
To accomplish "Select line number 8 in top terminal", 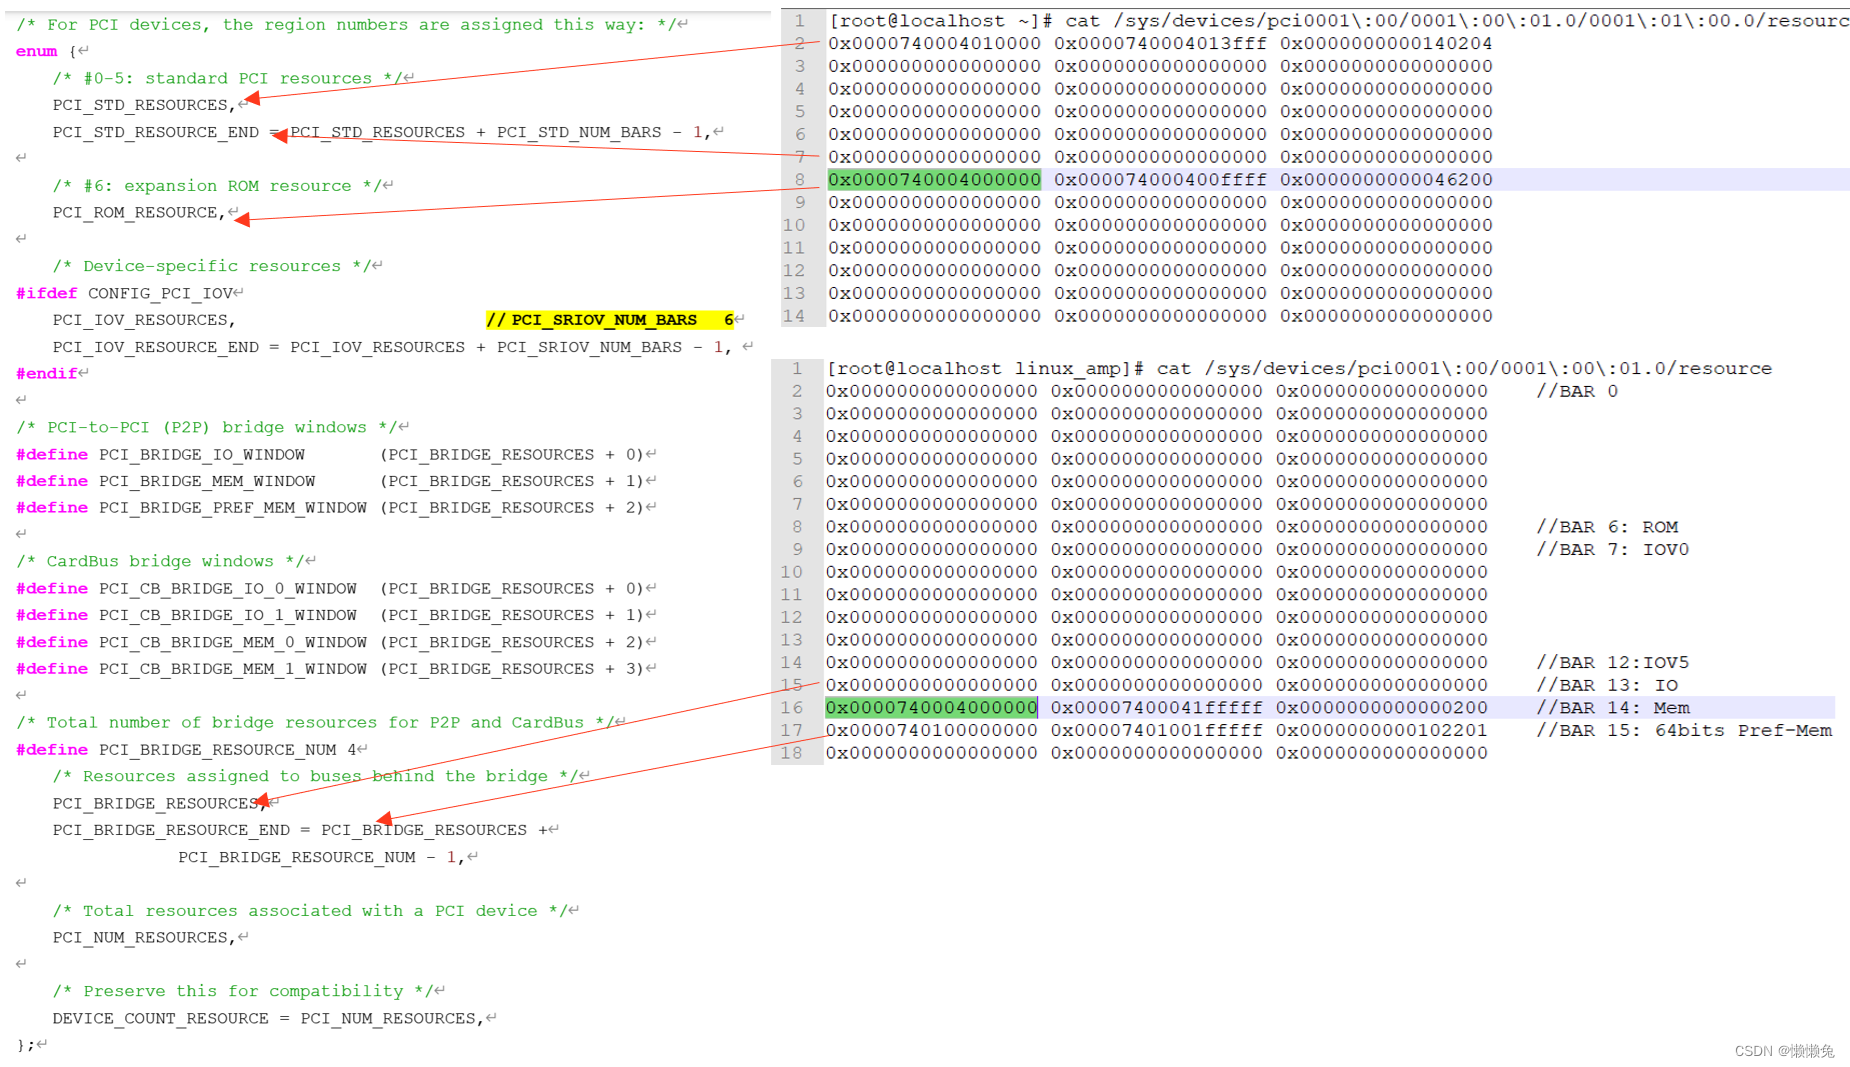I will 799,179.
